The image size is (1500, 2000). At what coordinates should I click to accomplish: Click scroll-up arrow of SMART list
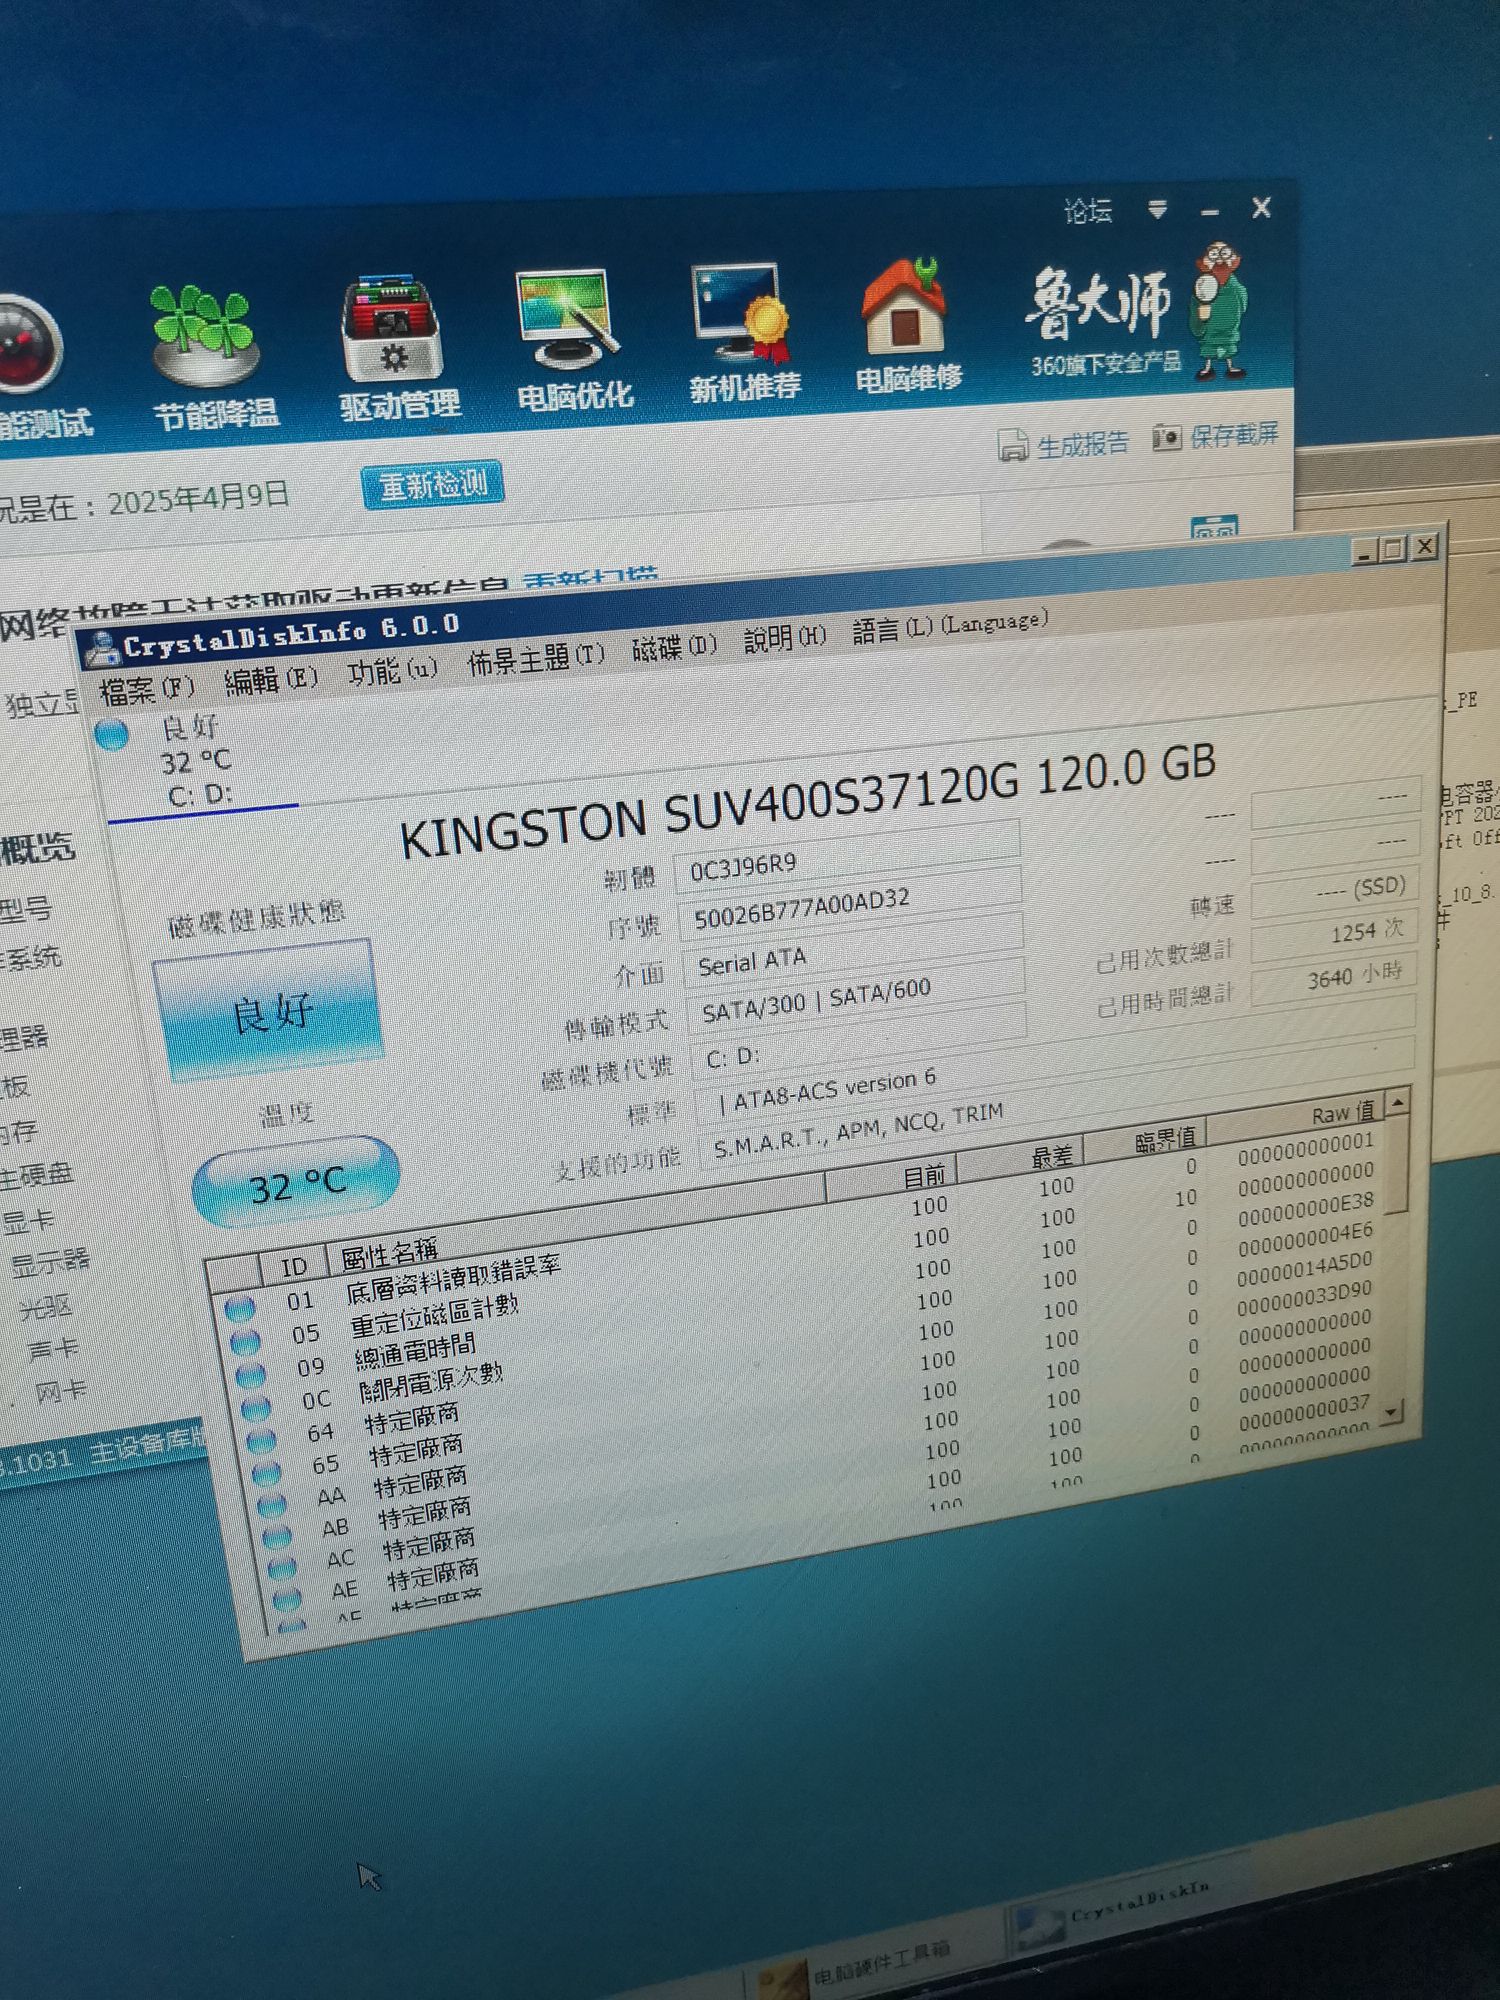[x=1397, y=1102]
